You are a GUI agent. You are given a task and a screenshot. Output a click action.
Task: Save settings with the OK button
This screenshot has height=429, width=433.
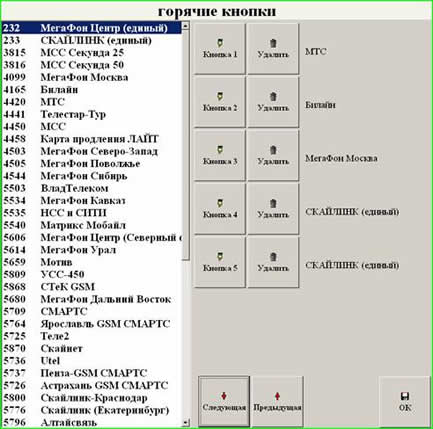(405, 401)
